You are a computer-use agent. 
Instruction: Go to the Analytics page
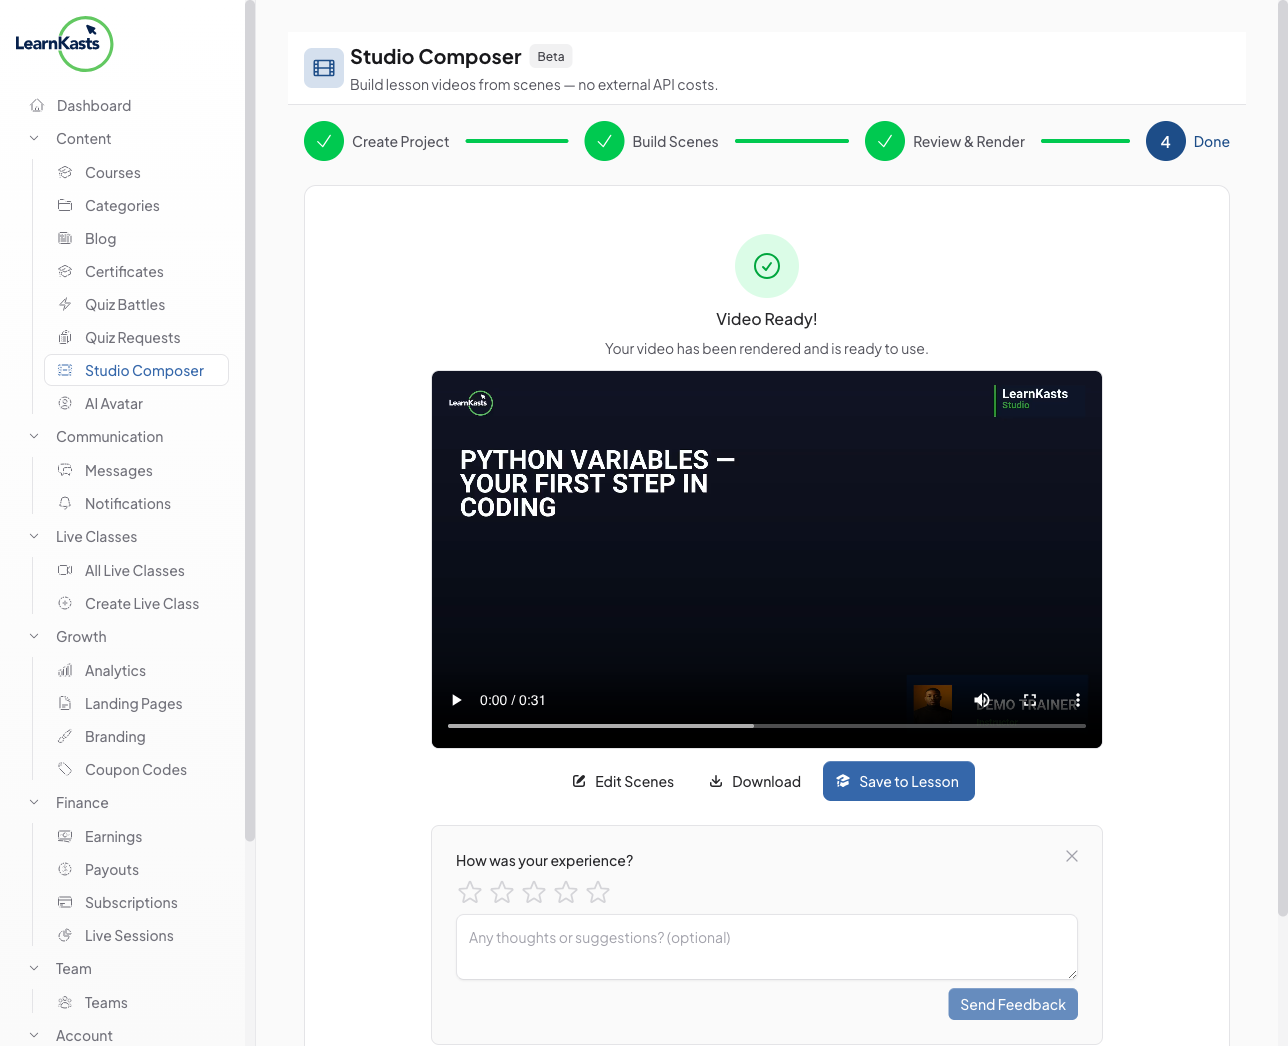pos(115,671)
